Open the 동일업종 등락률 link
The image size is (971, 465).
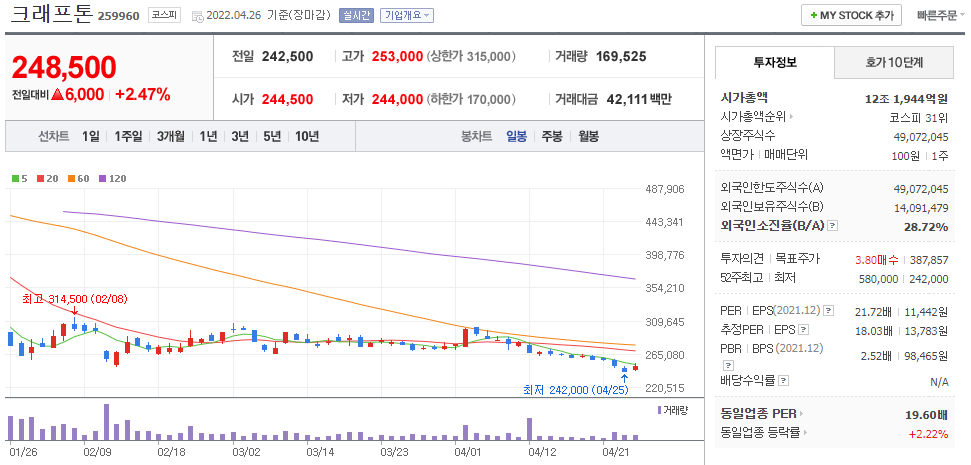(x=760, y=433)
